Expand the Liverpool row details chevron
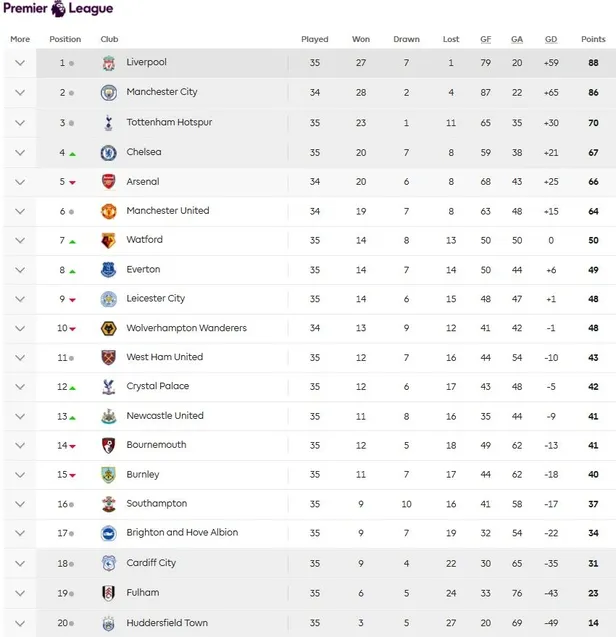 pos(20,63)
